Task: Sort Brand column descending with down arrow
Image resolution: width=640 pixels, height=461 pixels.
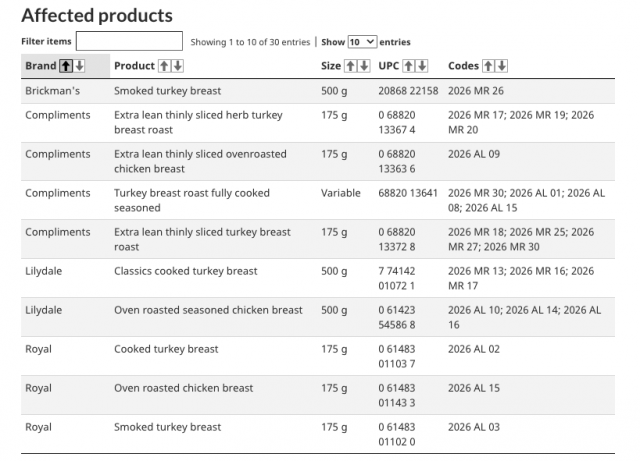Action: 79,66
